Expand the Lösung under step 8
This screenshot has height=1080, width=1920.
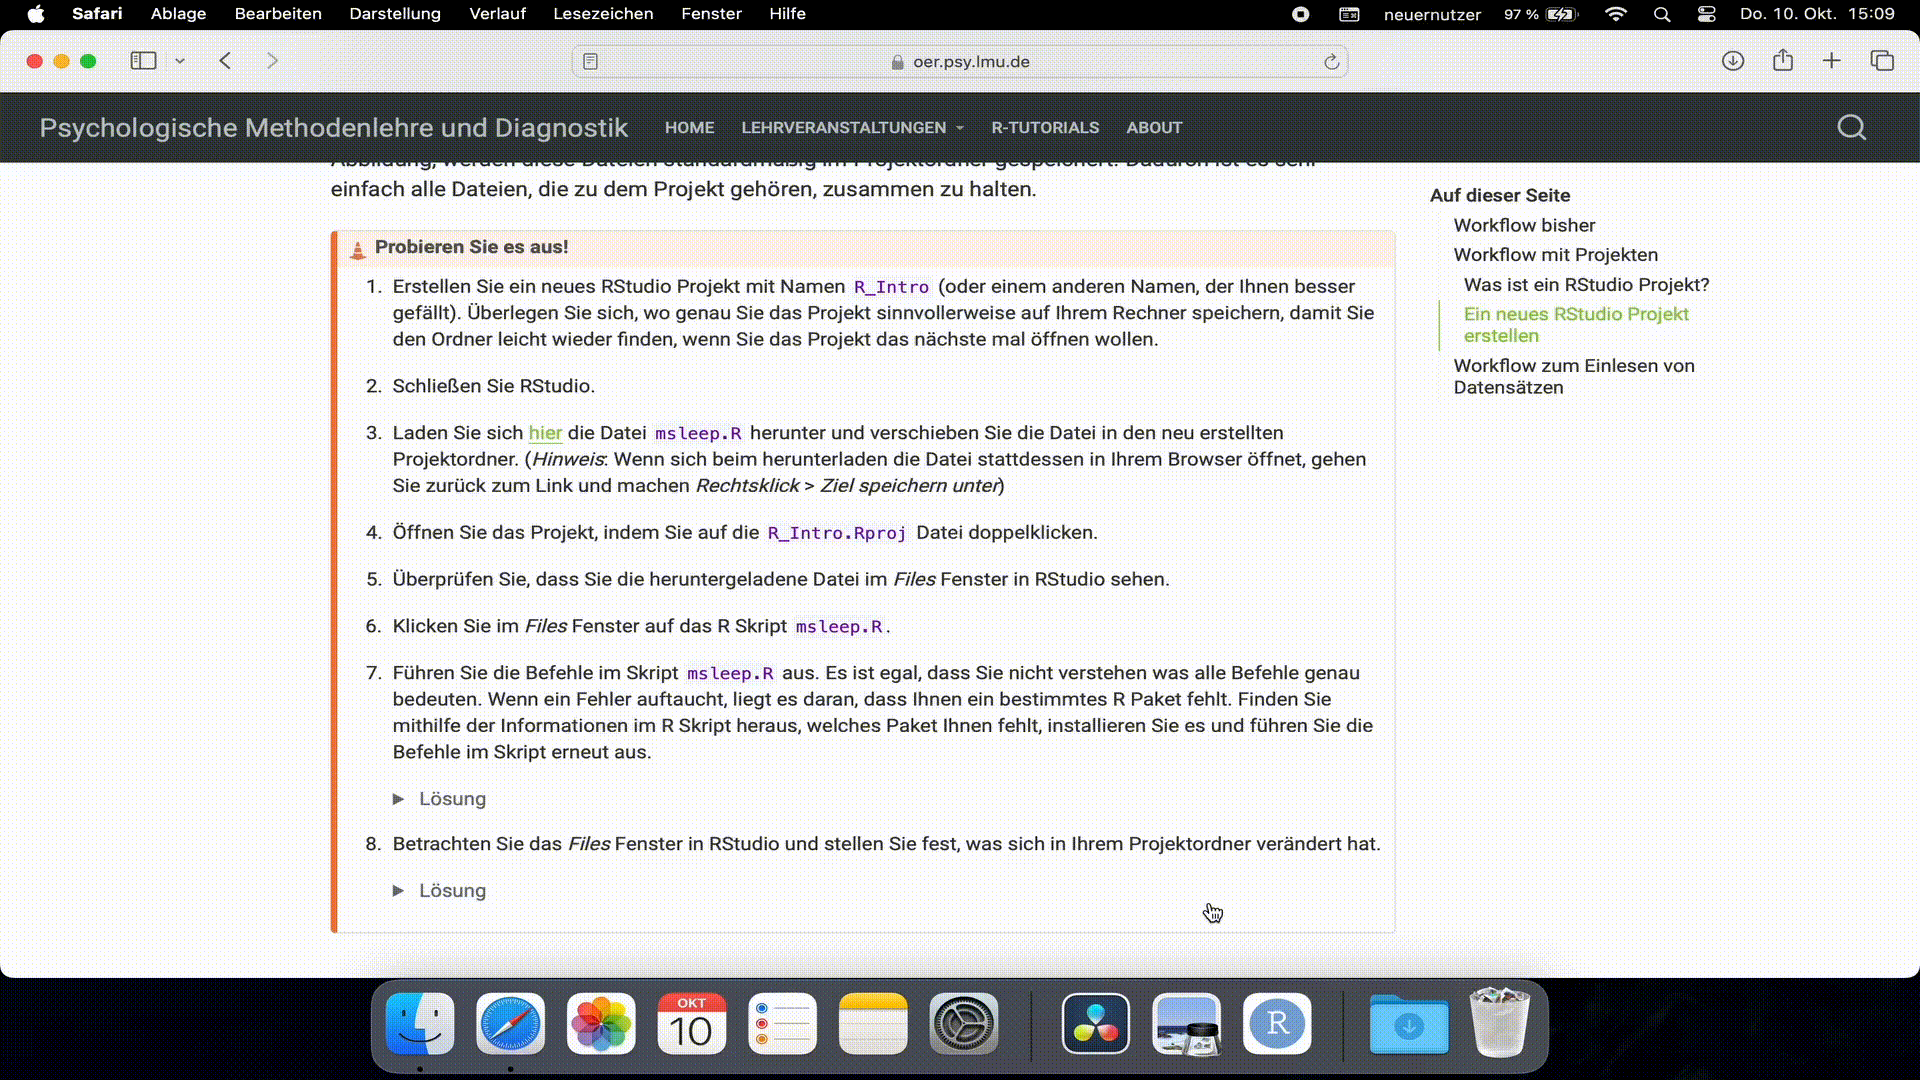pos(398,890)
